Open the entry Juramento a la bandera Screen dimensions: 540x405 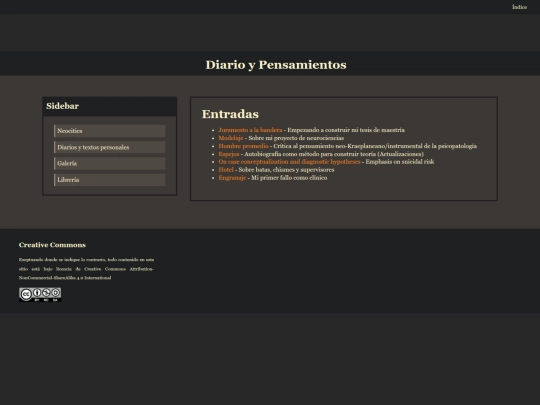click(x=250, y=130)
